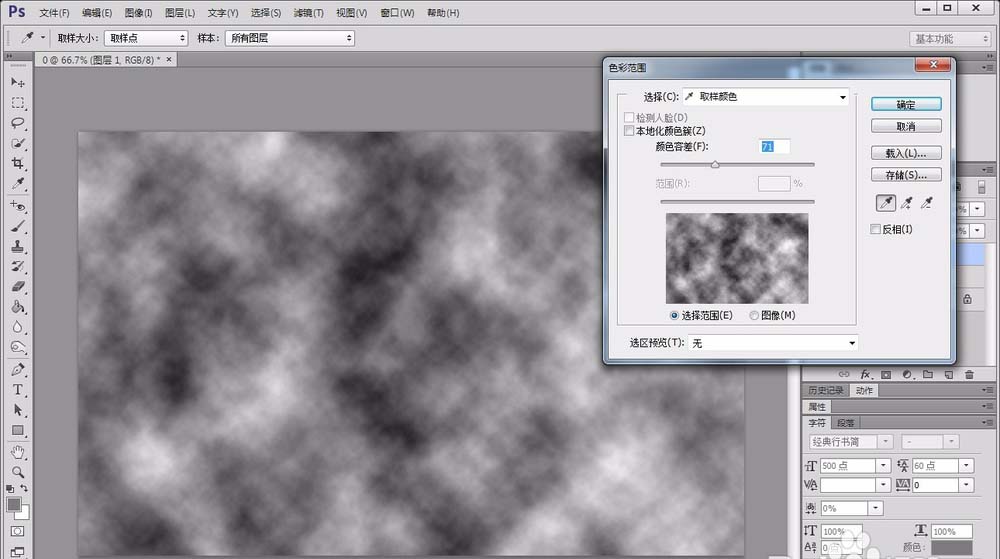Open the 选区预览 dropdown
Screen dimensions: 1000x559
click(773, 343)
